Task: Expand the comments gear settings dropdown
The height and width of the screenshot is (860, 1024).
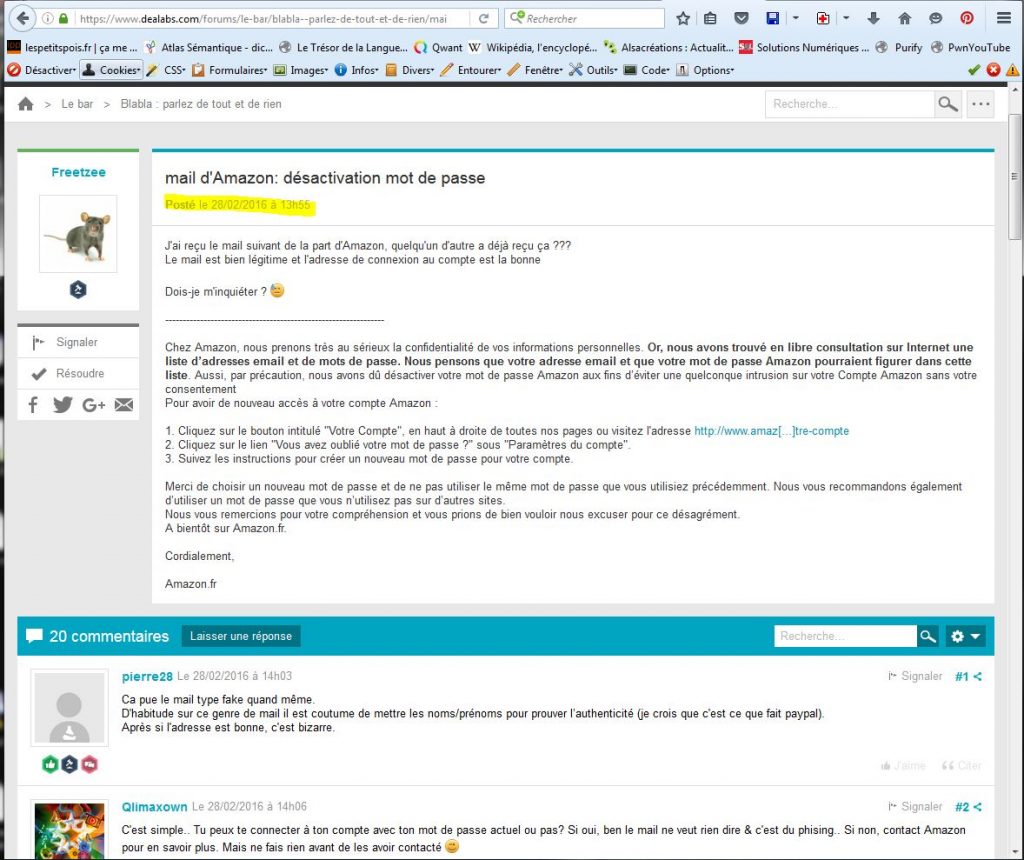Action: point(966,636)
